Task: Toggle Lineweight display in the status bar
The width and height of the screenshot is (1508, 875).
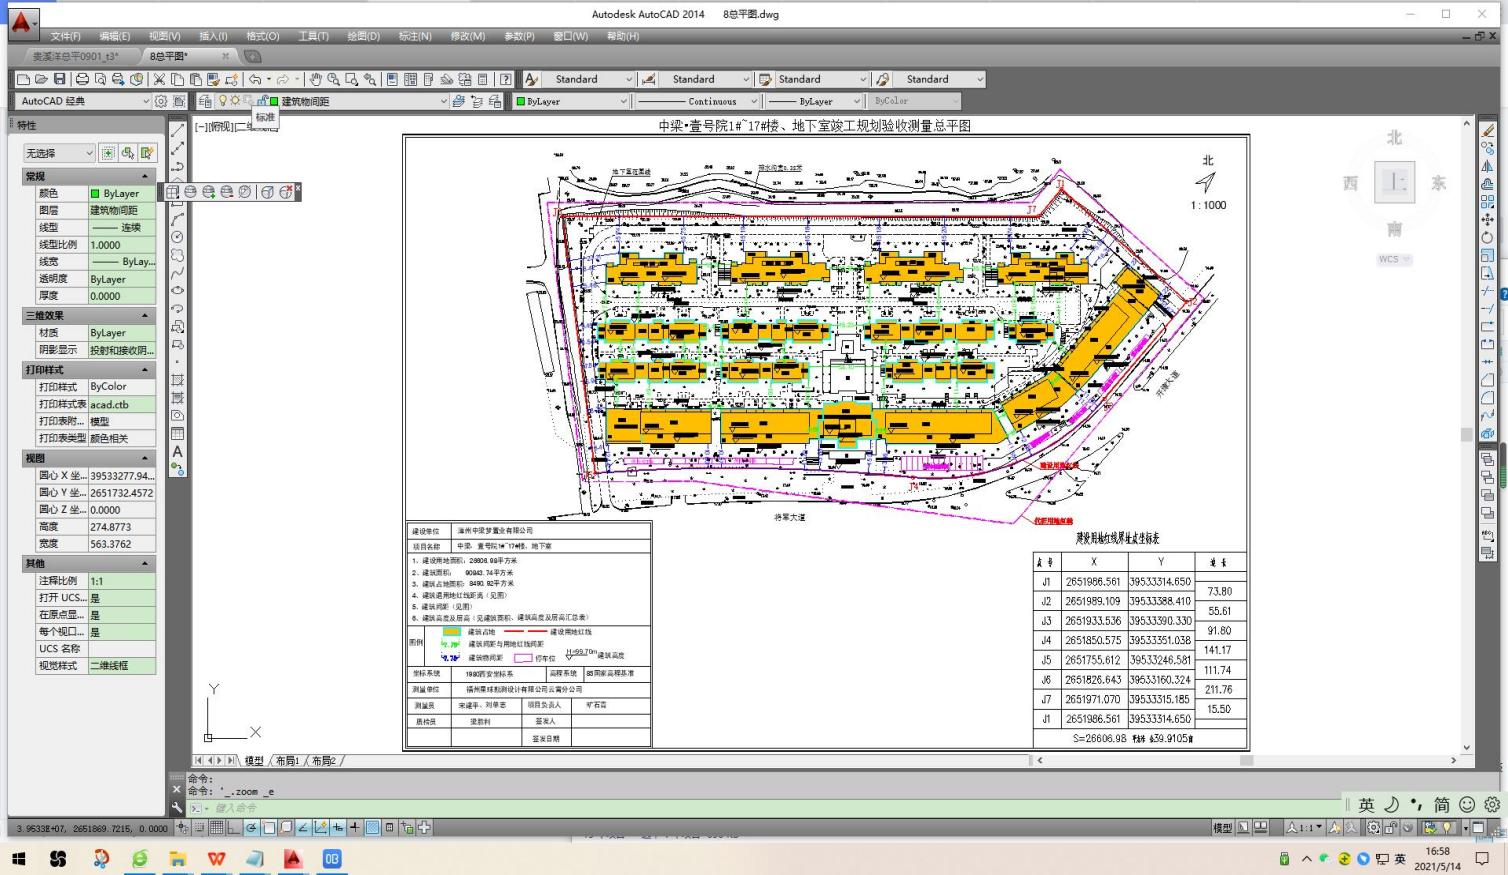Action: 355,827
